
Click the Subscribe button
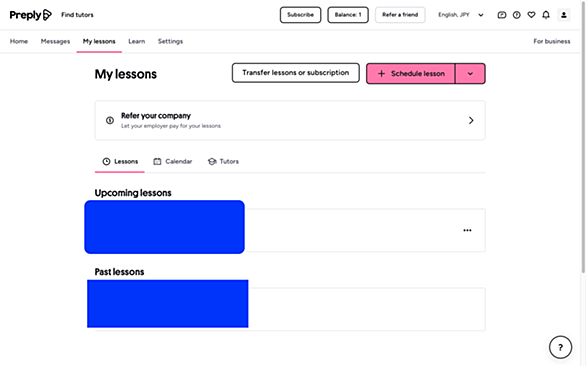(300, 15)
